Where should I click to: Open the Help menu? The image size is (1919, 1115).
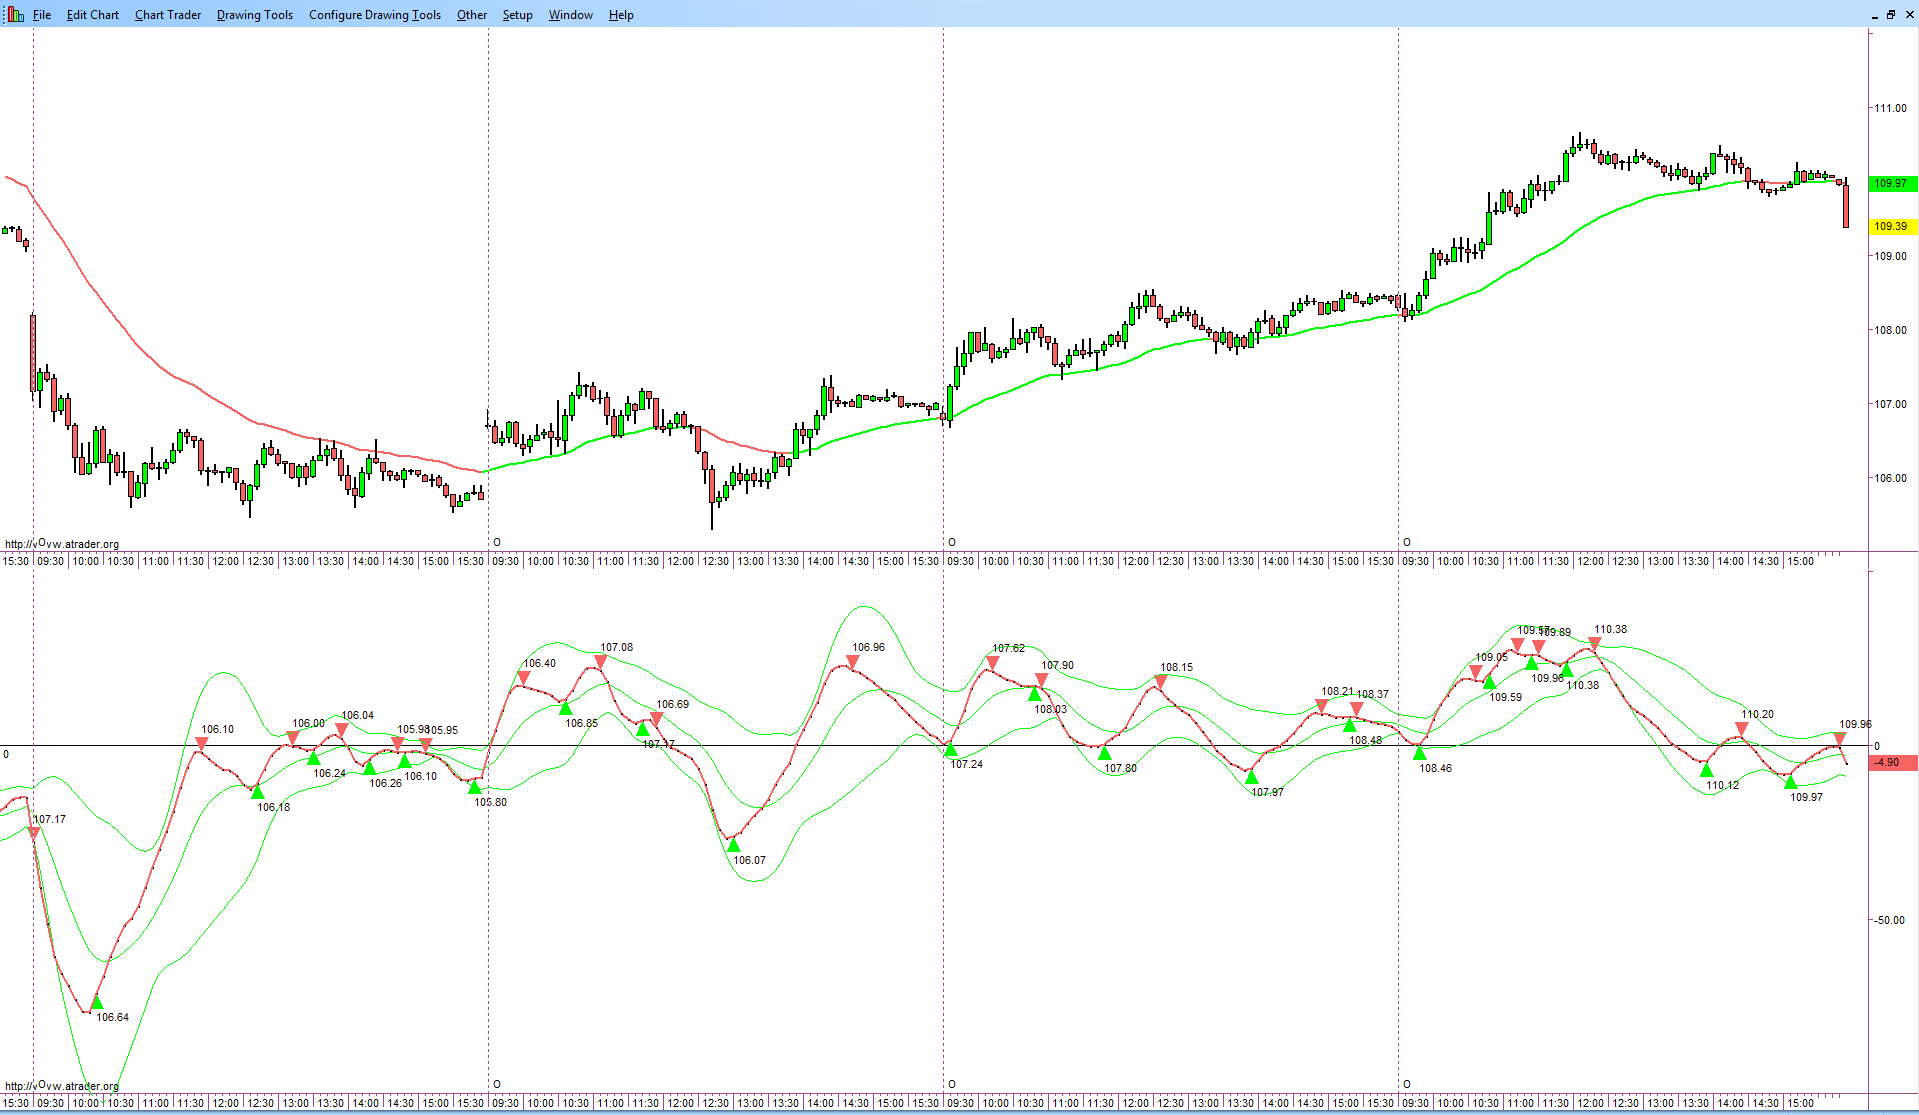(x=621, y=15)
